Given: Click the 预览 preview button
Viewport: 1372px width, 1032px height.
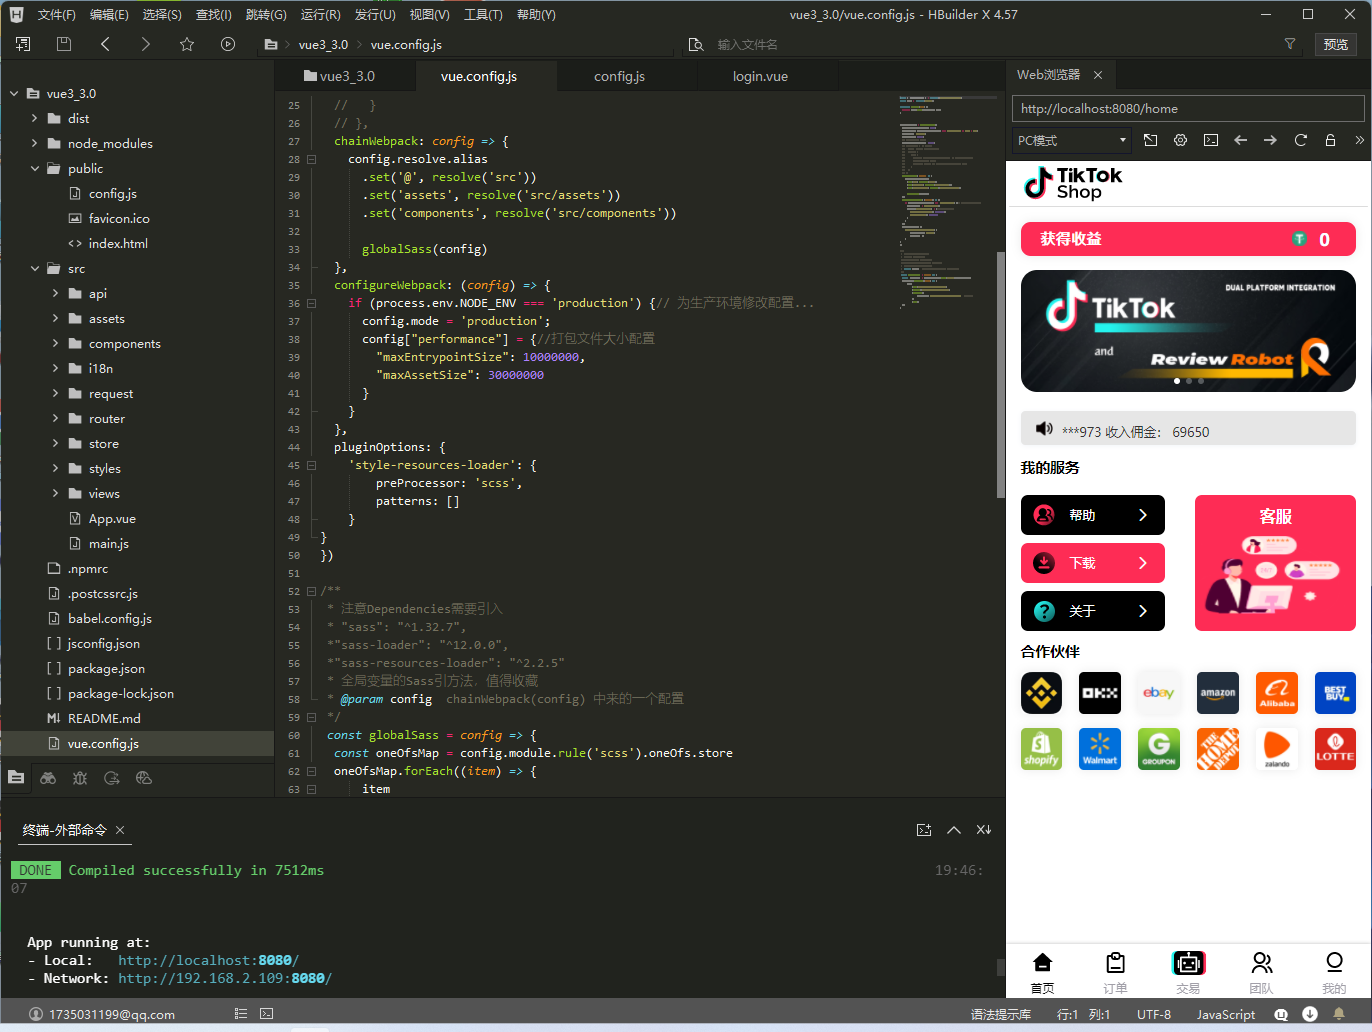Looking at the screenshot, I should [x=1335, y=44].
